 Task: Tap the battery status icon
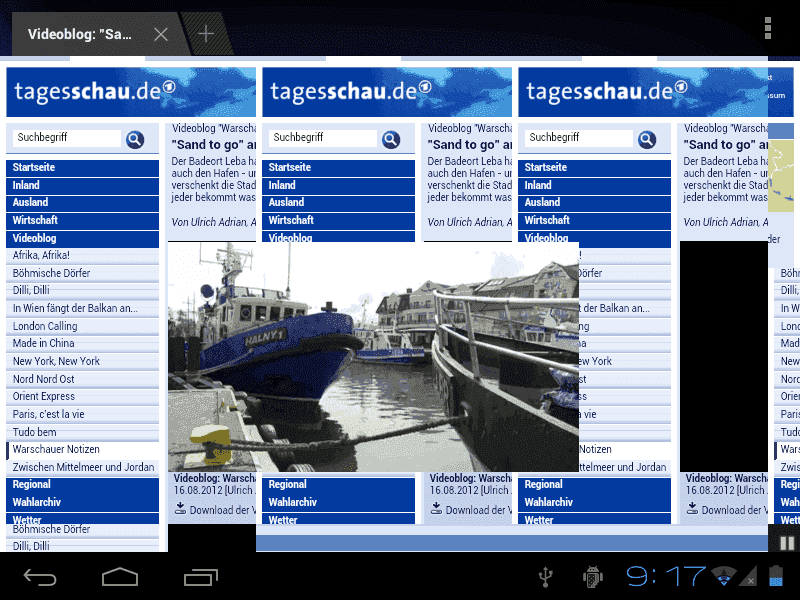point(776,576)
